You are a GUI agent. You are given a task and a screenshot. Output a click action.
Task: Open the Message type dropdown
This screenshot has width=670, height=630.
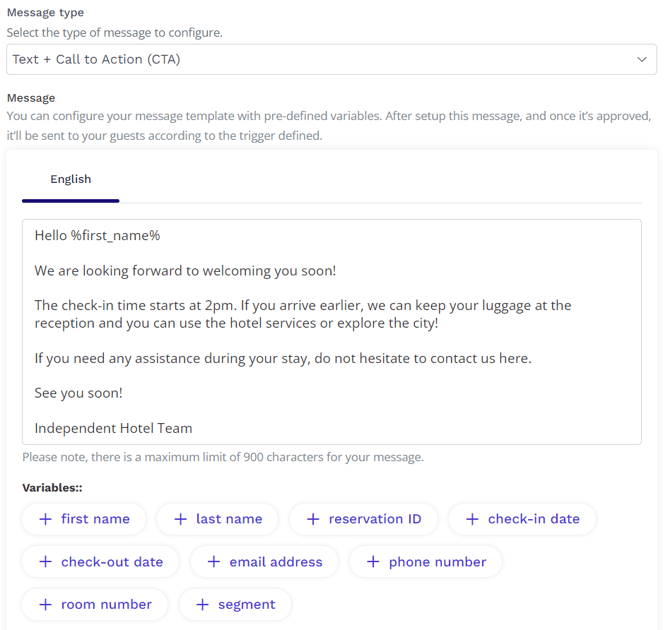pyautogui.click(x=331, y=59)
